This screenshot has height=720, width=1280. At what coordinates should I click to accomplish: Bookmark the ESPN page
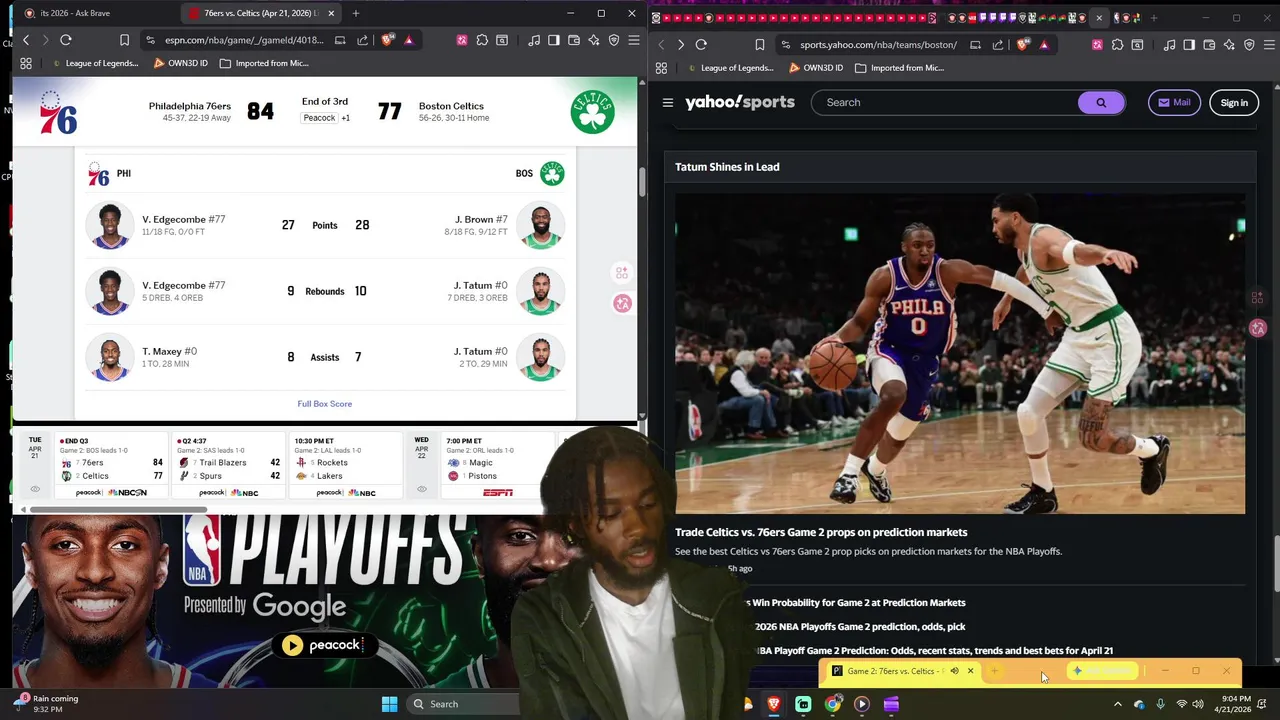point(124,40)
